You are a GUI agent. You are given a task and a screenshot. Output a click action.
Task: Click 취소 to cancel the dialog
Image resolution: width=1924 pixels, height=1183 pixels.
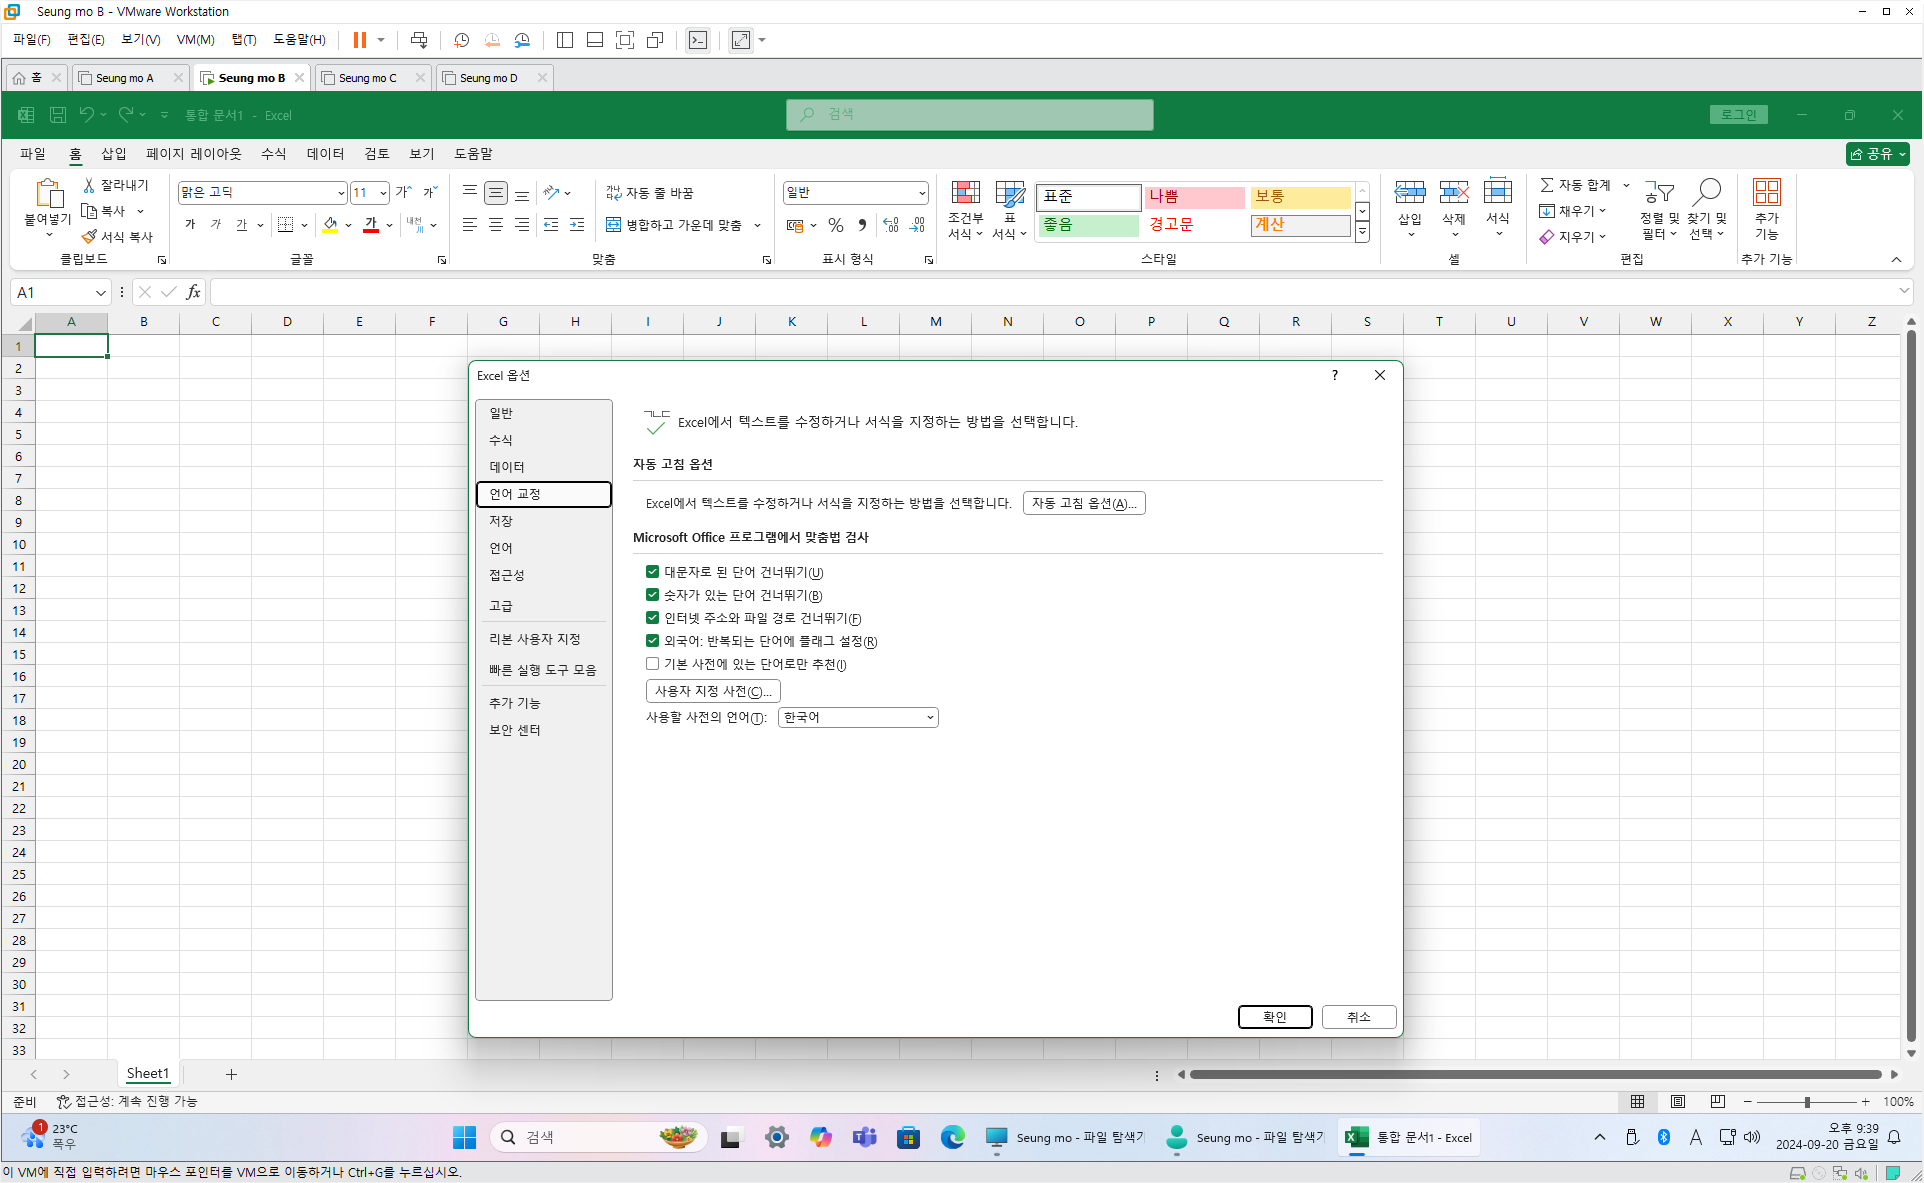point(1358,1016)
